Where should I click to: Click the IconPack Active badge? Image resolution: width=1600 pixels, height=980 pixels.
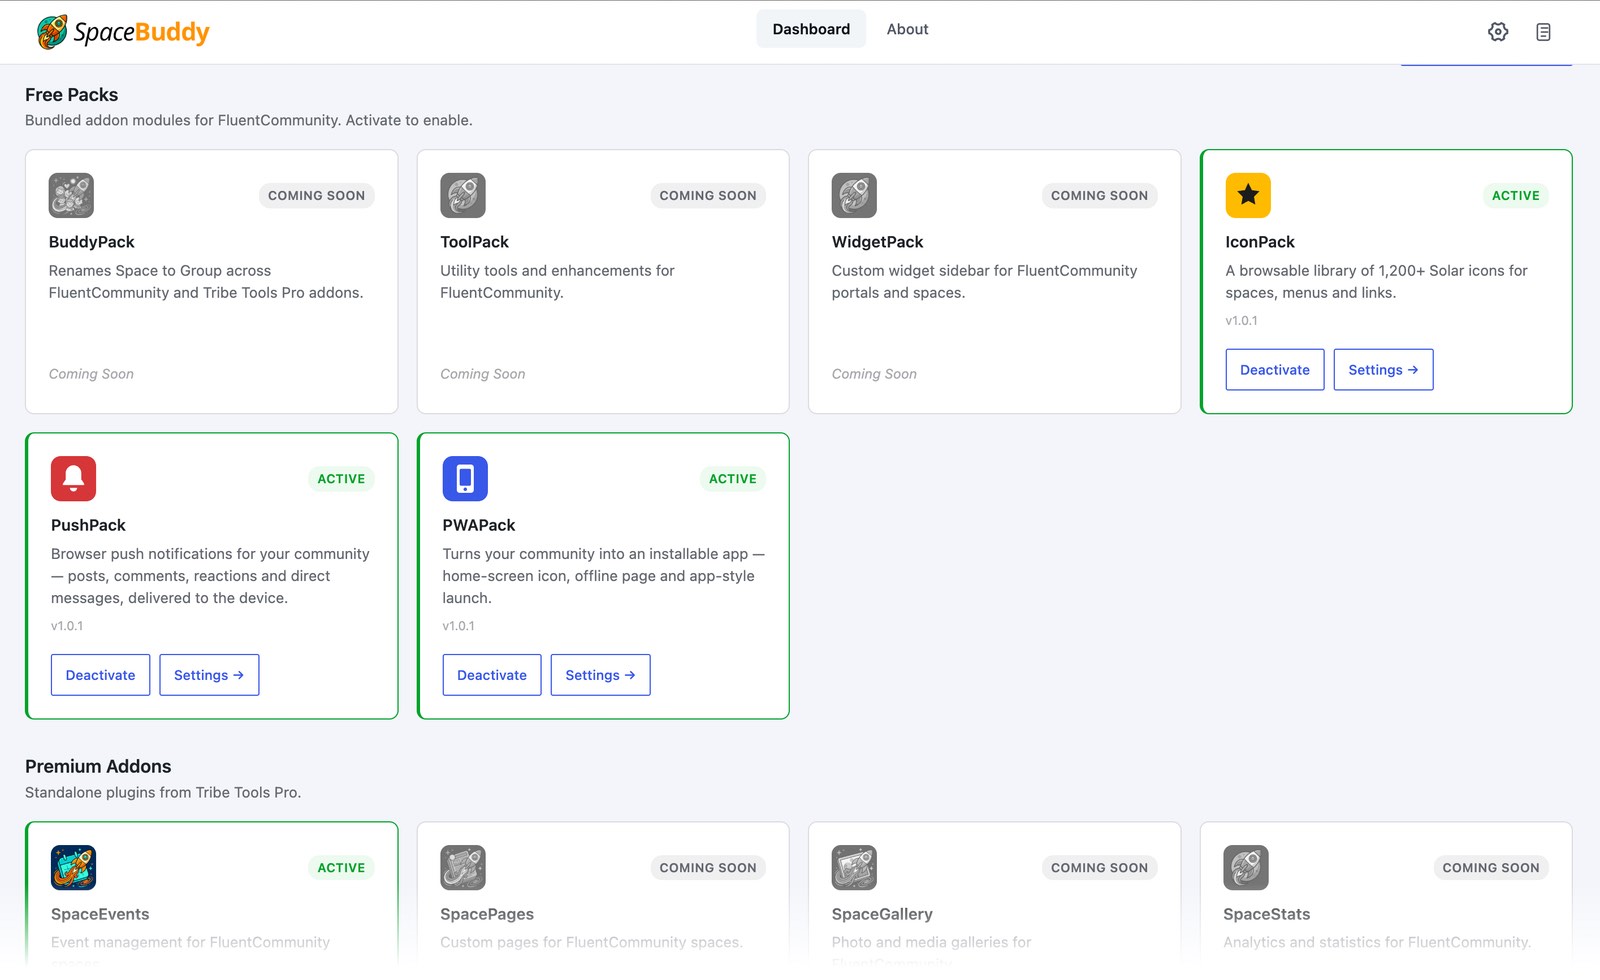[x=1516, y=196]
